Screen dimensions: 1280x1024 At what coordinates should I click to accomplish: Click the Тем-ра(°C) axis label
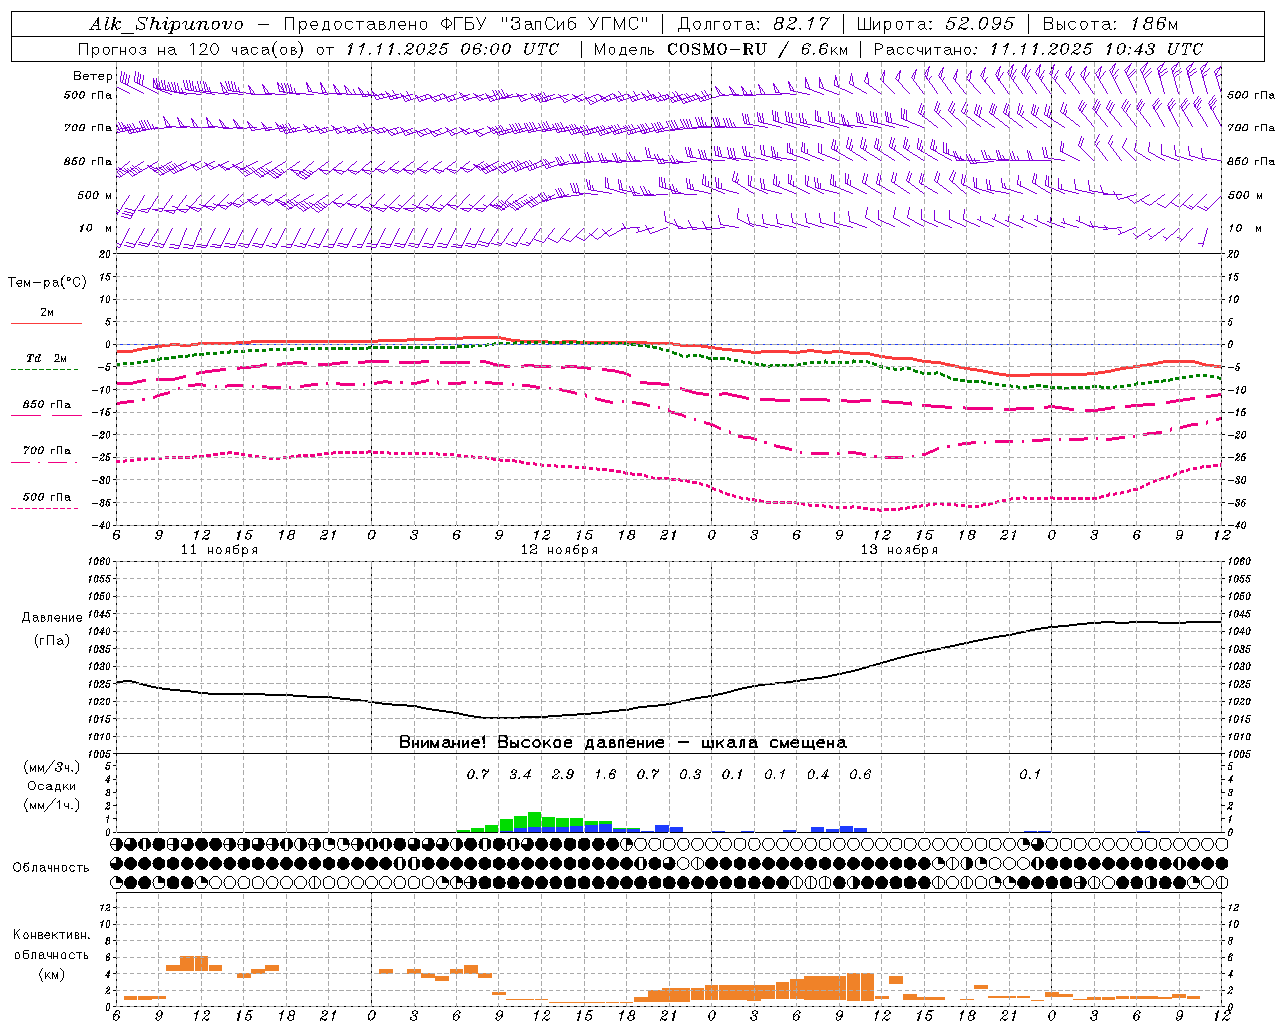47,283
